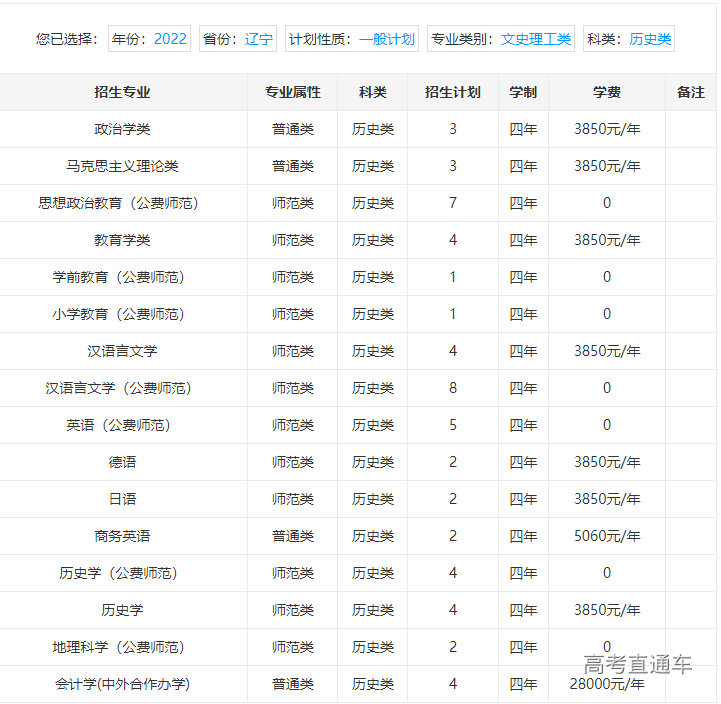Click the 5060元/年 tuition cell
This screenshot has height=704, width=721.
606,536
